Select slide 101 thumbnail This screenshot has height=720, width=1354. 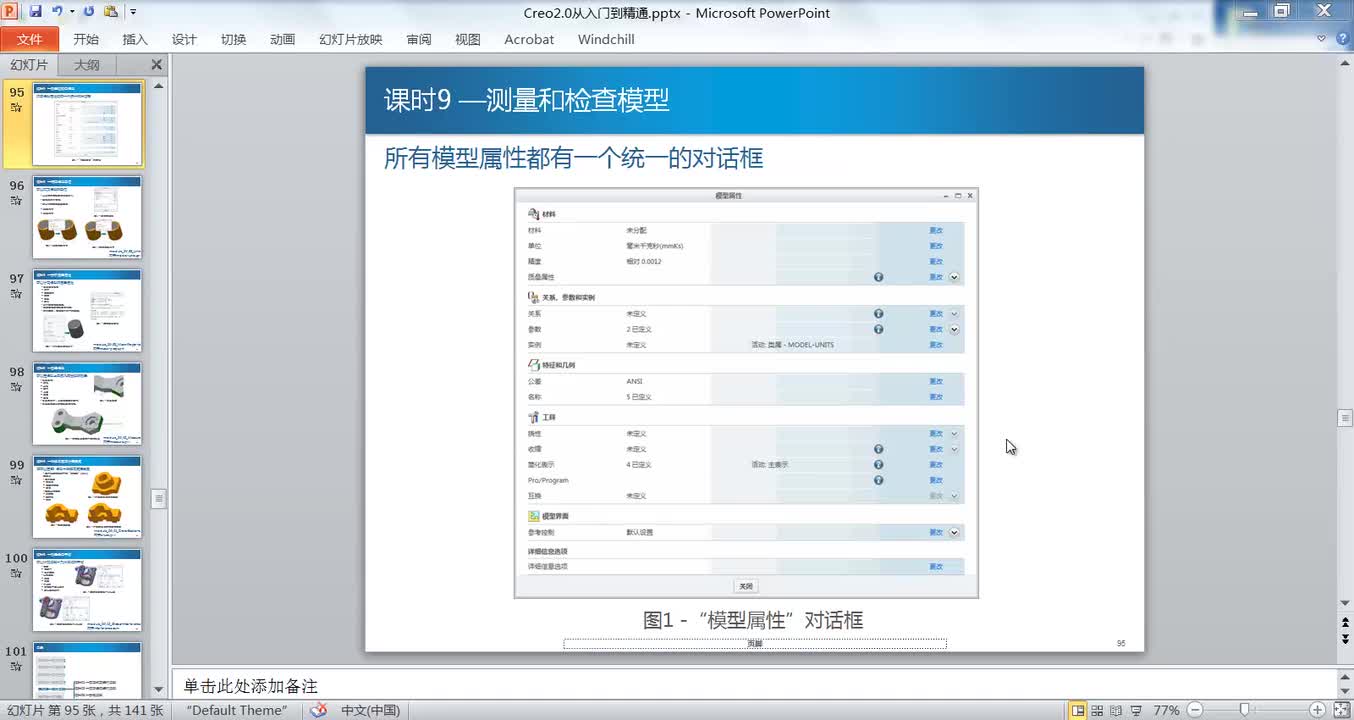(88, 670)
